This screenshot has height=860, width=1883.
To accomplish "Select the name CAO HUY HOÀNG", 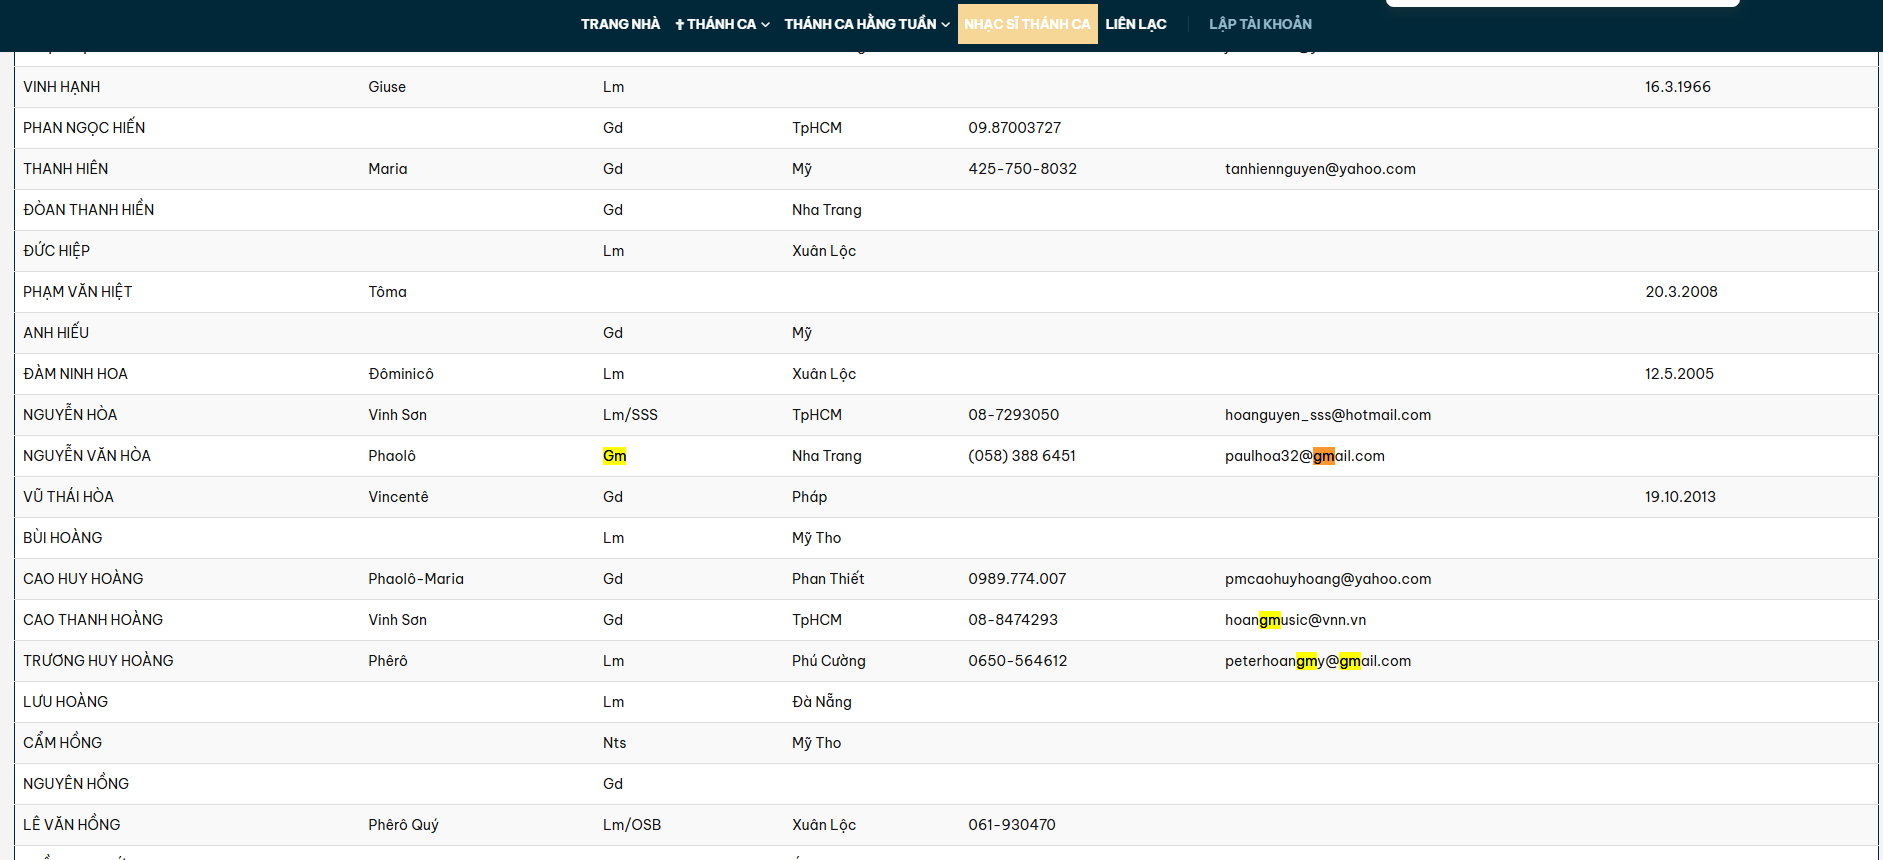I will 83,579.
